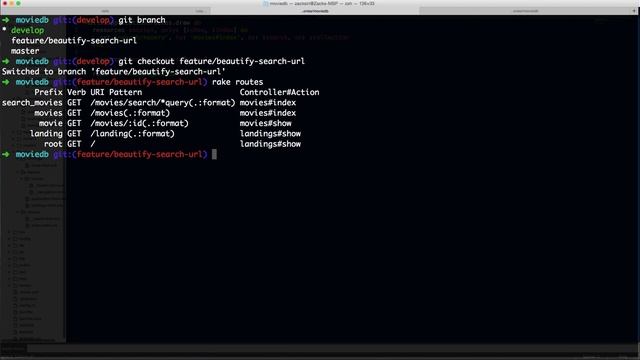This screenshot has height=360, width=640.
Task: Click the 'git checkout feature/beautify-search-url' command
Action: [x=211, y=61]
